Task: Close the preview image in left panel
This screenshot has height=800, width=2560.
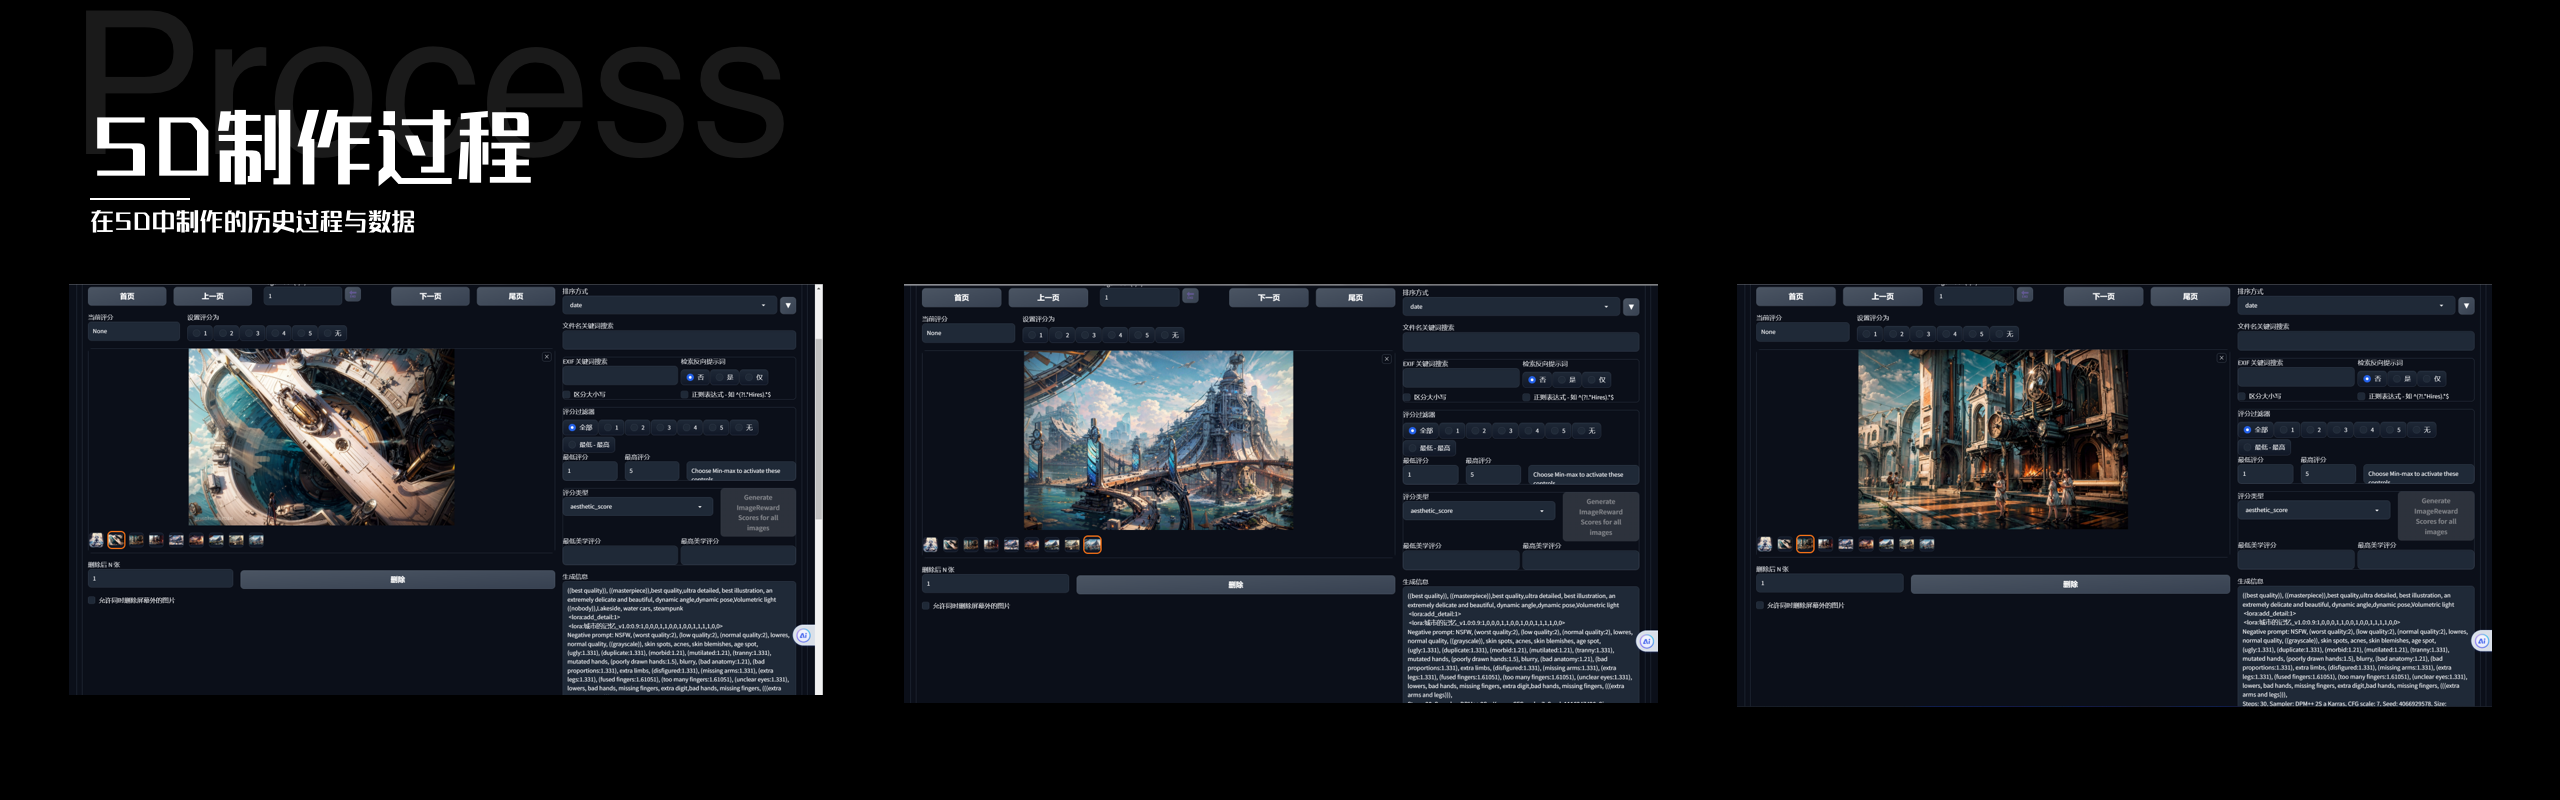Action: coord(546,357)
